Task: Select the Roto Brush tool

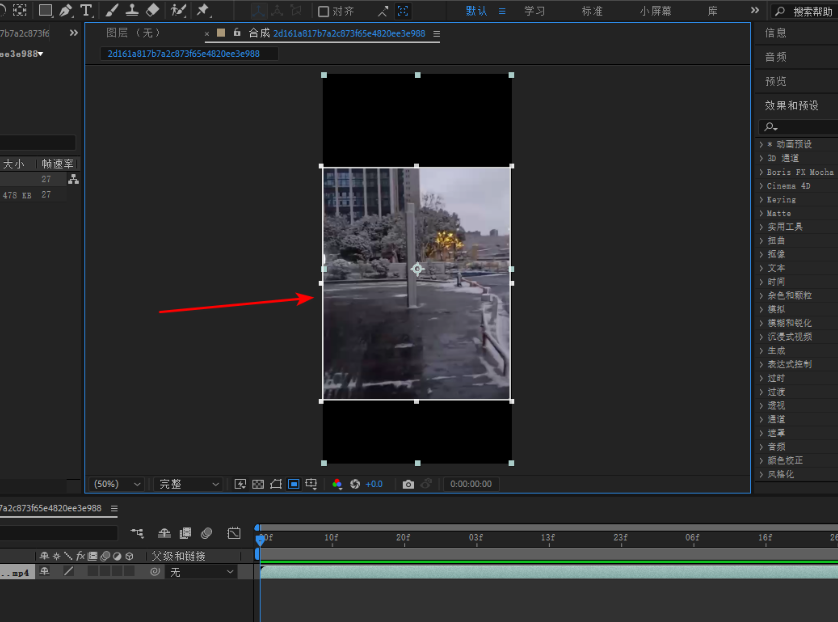Action: click(178, 10)
